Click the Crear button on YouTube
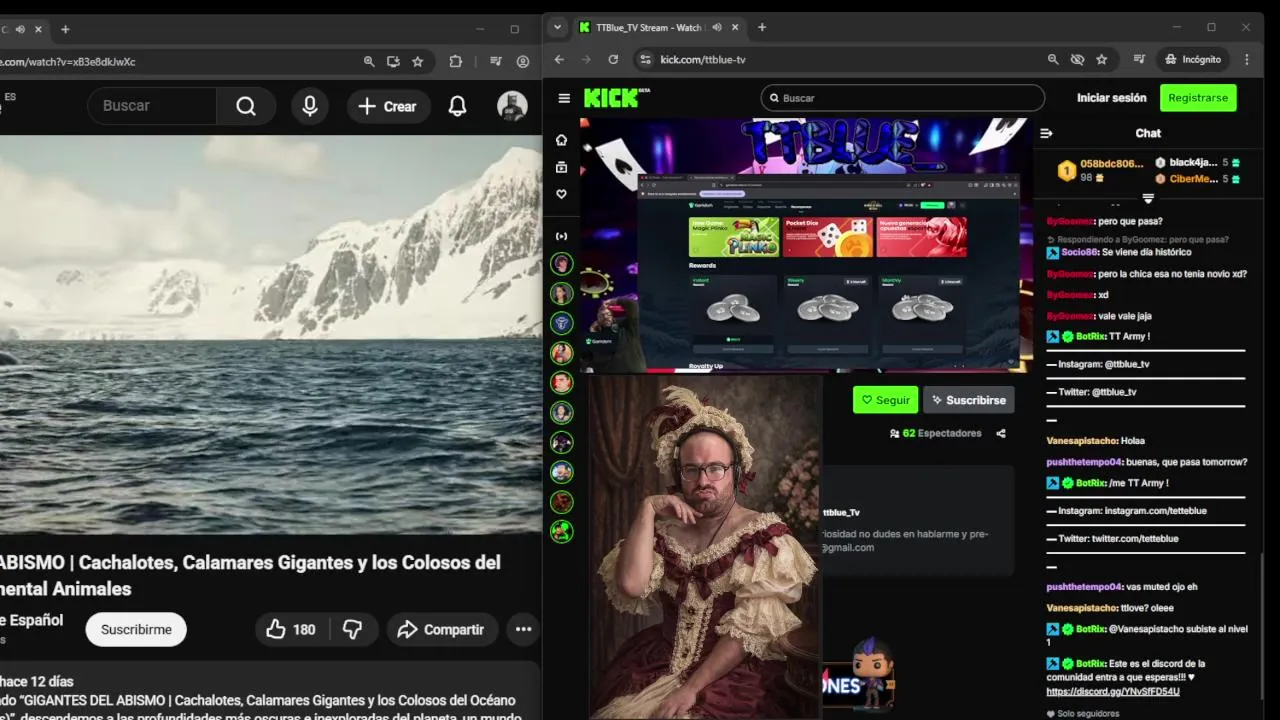 coord(388,106)
